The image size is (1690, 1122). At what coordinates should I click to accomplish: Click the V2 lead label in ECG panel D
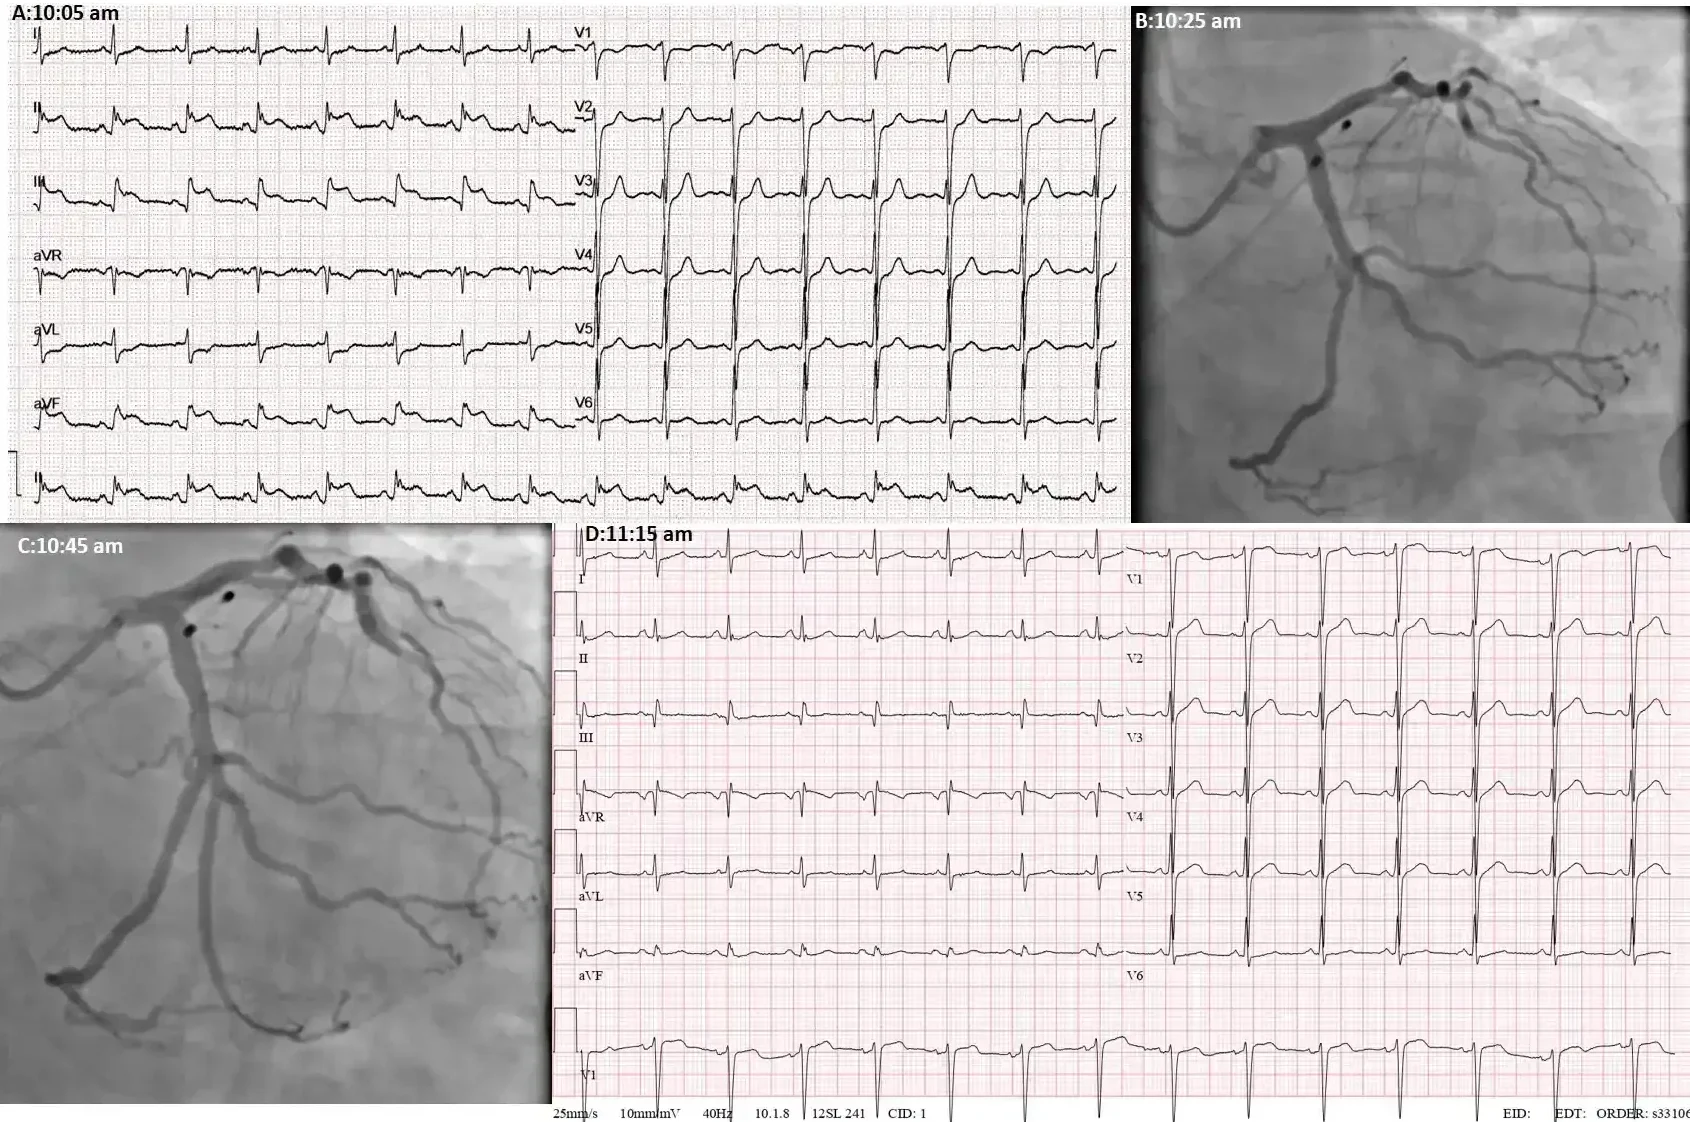point(1135,659)
